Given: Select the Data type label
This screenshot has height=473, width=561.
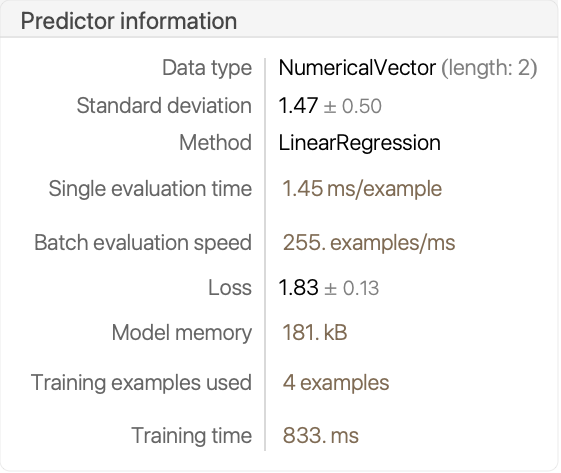Looking at the screenshot, I should (x=207, y=68).
